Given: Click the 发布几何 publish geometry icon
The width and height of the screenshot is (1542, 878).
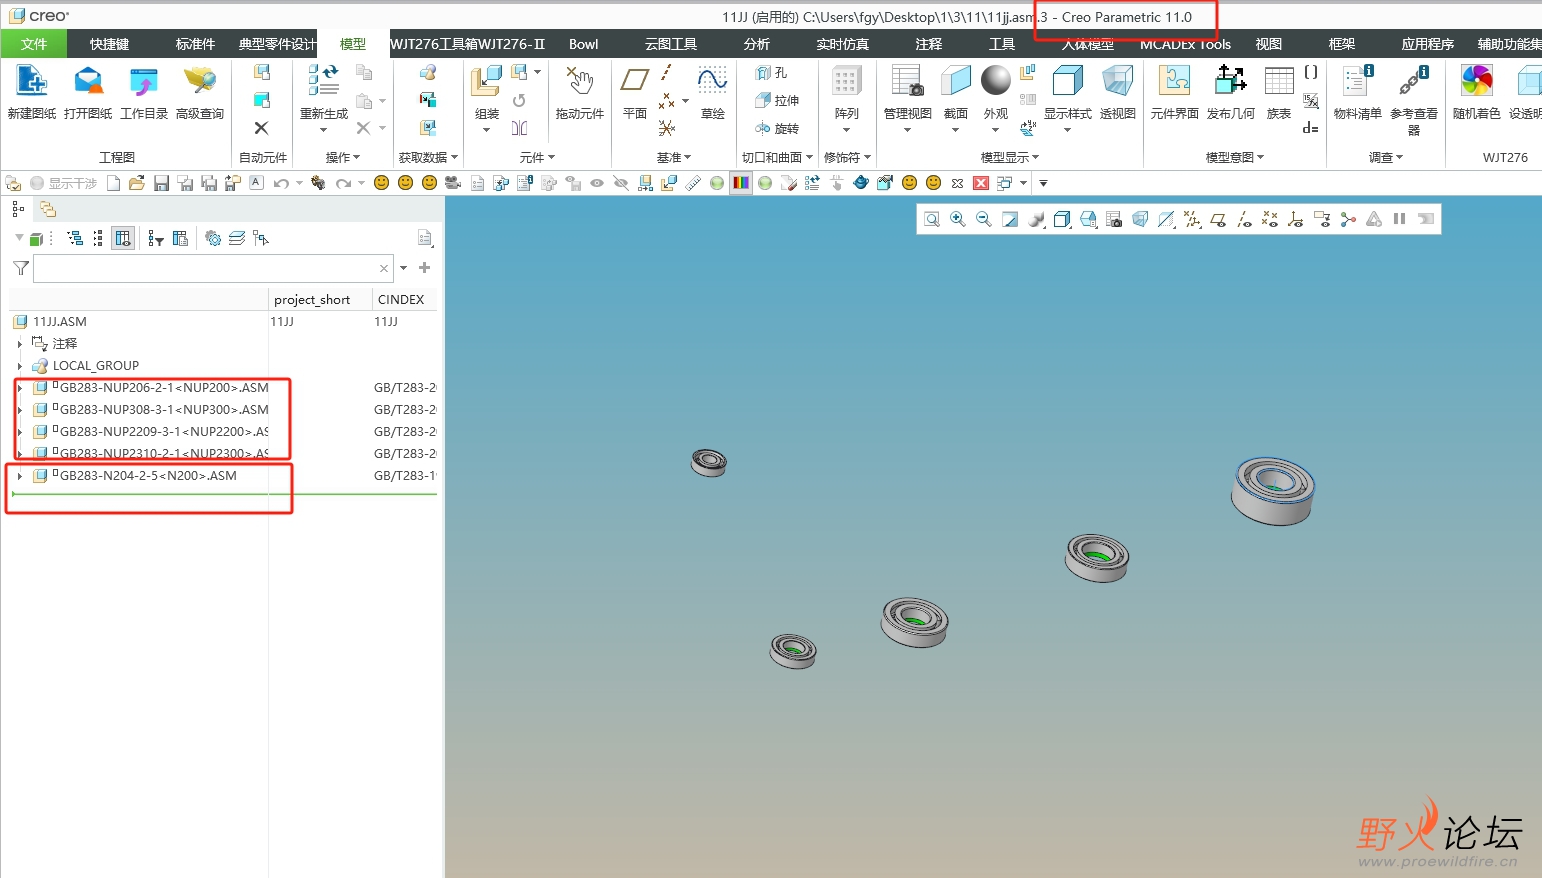Looking at the screenshot, I should tap(1230, 80).
